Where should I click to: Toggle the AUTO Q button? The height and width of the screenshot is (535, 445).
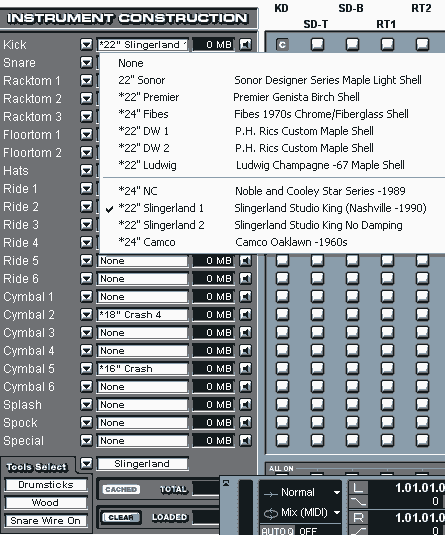coord(277,531)
